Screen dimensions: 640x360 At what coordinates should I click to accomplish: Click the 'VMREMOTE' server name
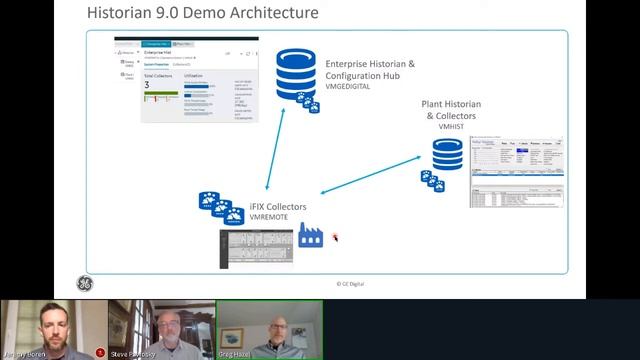269,217
